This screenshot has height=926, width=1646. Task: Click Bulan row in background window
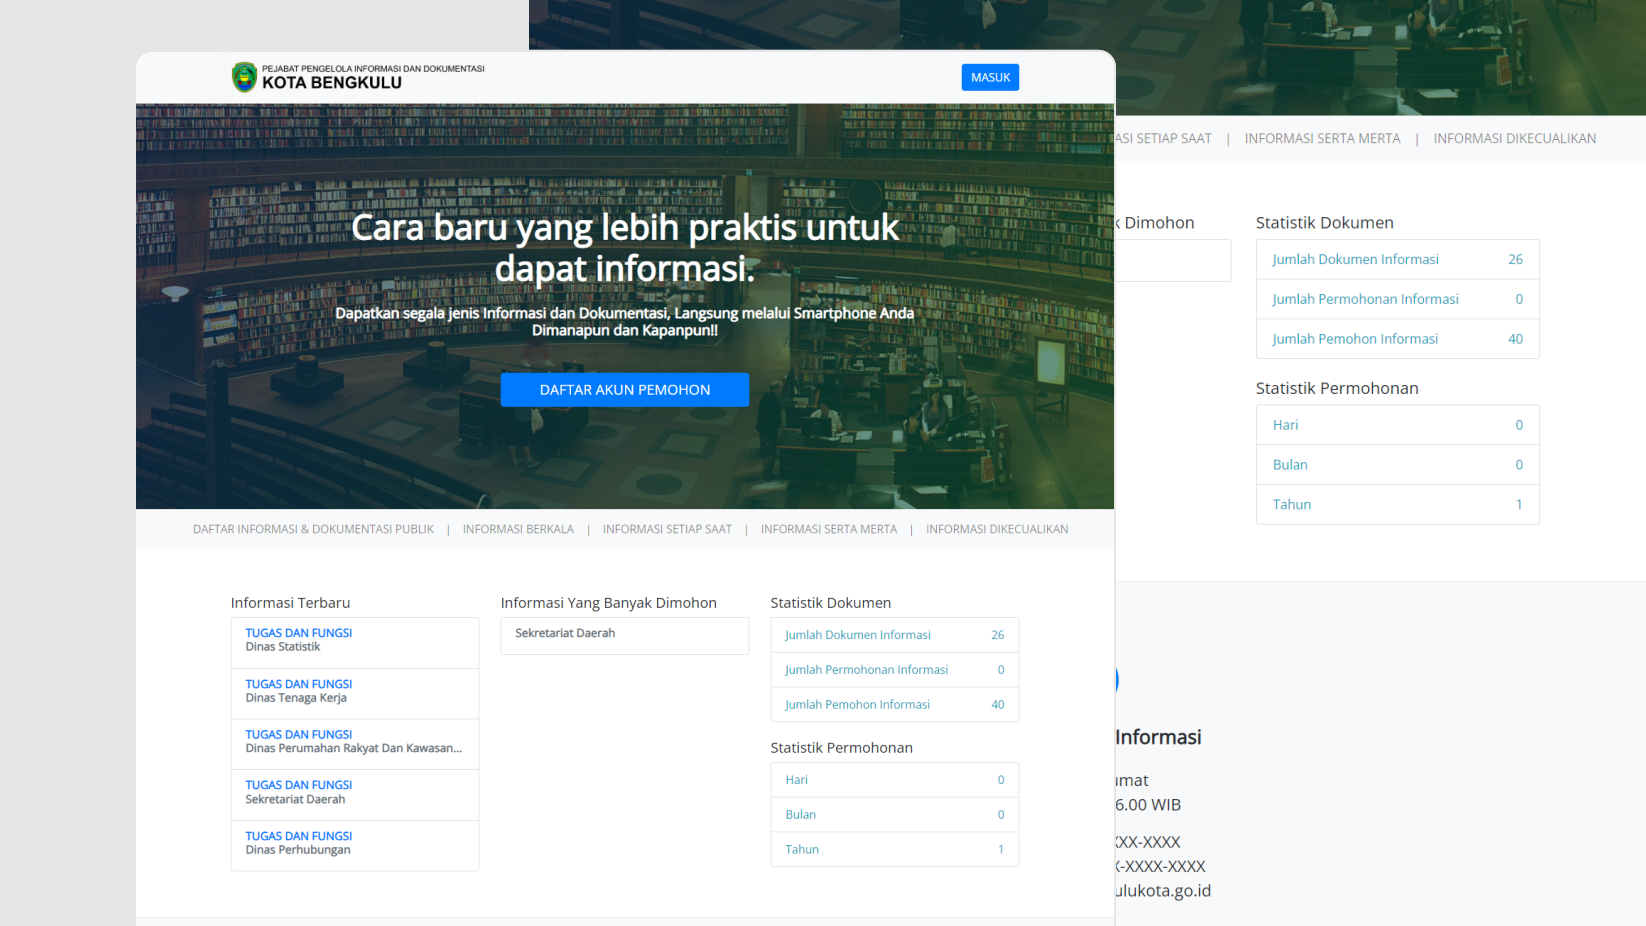(x=1398, y=465)
